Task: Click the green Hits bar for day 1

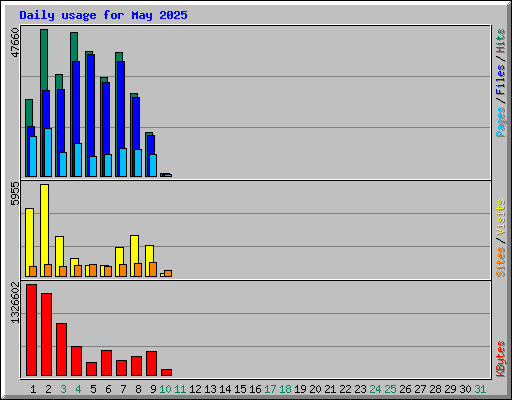Action: click(29, 113)
